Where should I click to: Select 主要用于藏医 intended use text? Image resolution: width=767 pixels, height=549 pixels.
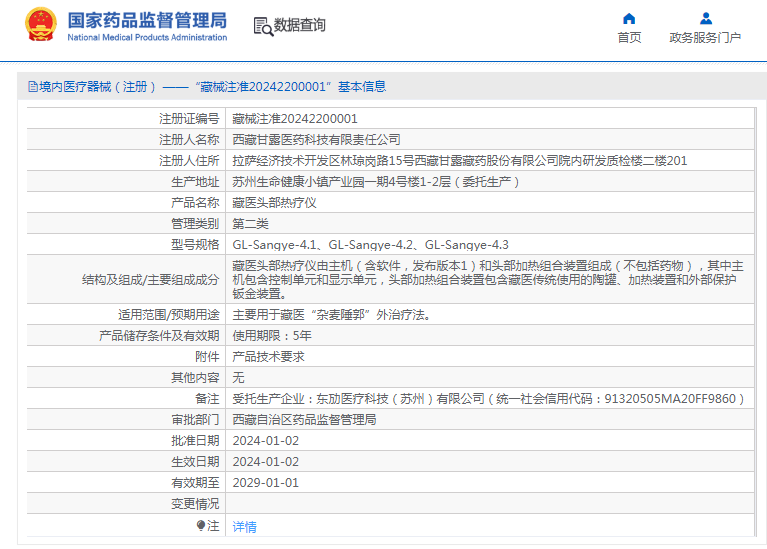click(x=332, y=315)
